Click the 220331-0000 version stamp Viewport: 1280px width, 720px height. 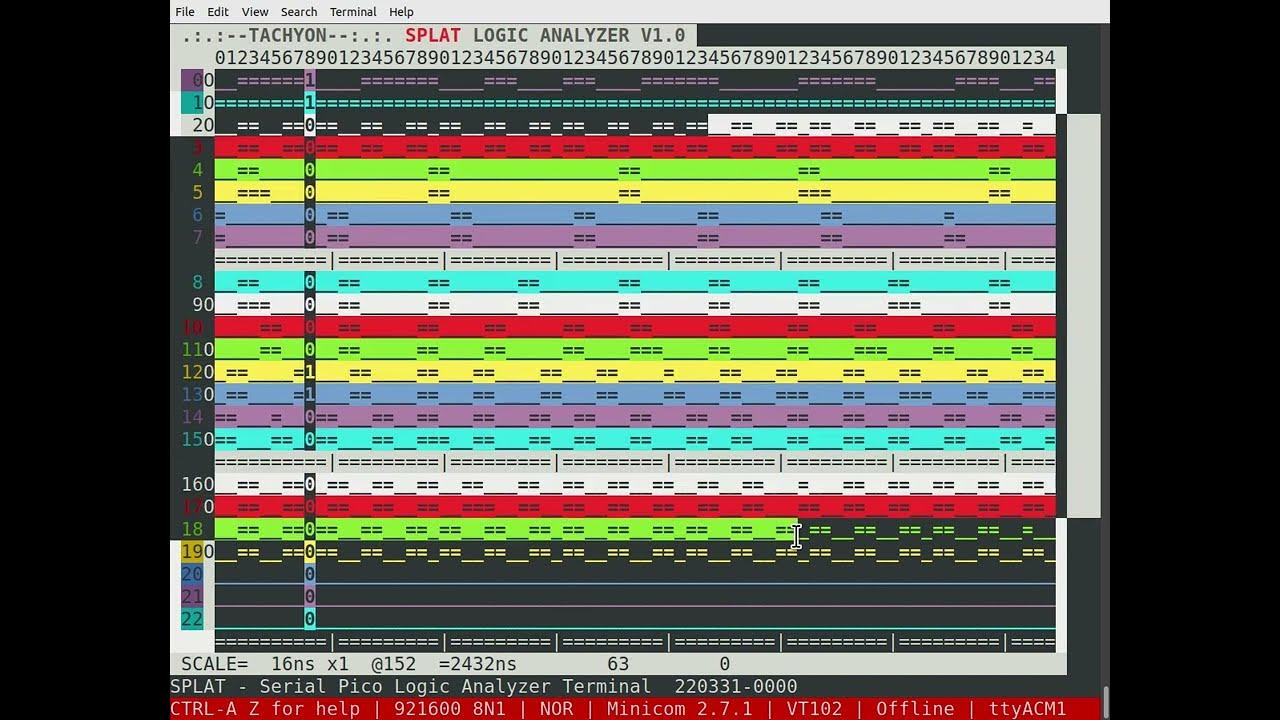736,686
